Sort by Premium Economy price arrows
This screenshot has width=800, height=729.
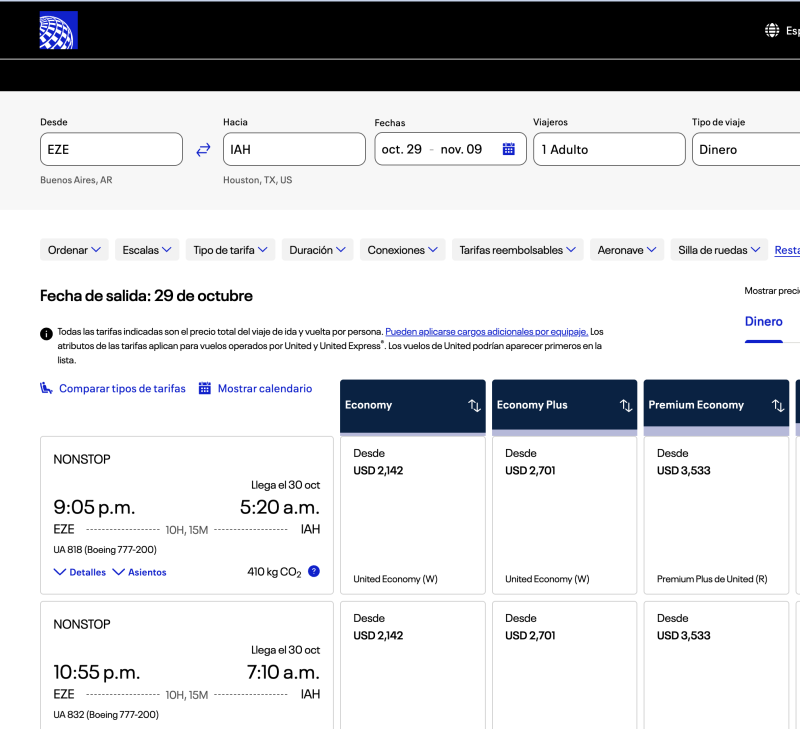coord(778,405)
